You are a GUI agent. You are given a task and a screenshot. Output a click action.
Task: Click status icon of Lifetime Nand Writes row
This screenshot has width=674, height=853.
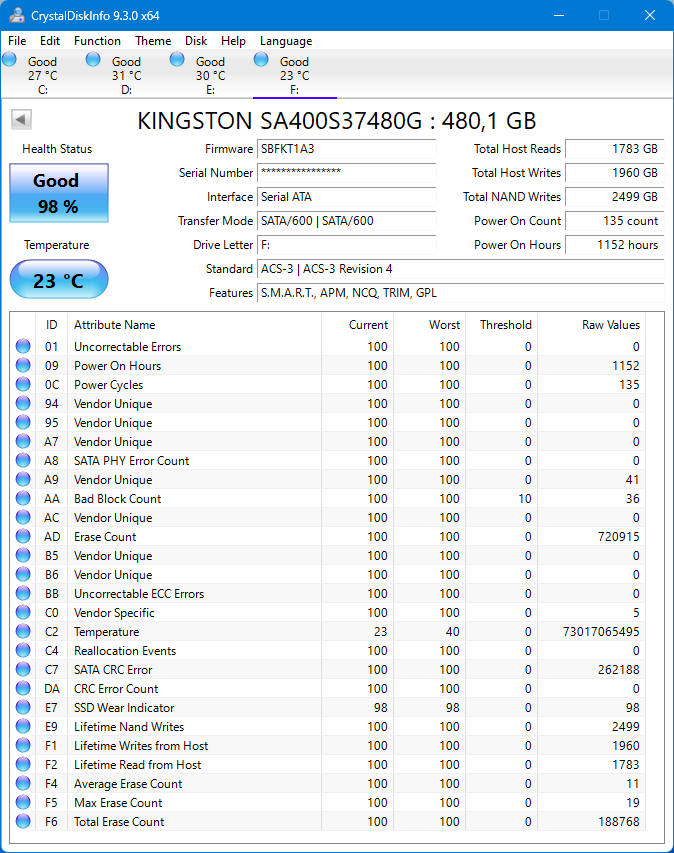pyautogui.click(x=23, y=726)
